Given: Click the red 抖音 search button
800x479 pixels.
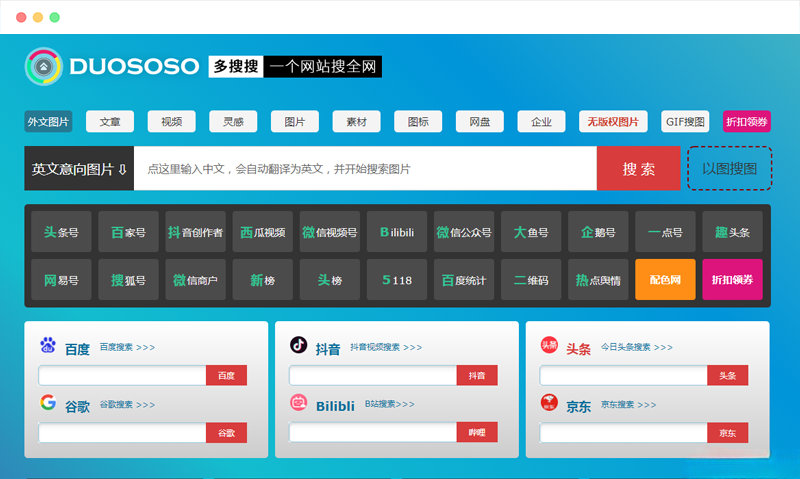Looking at the screenshot, I should 477,375.
